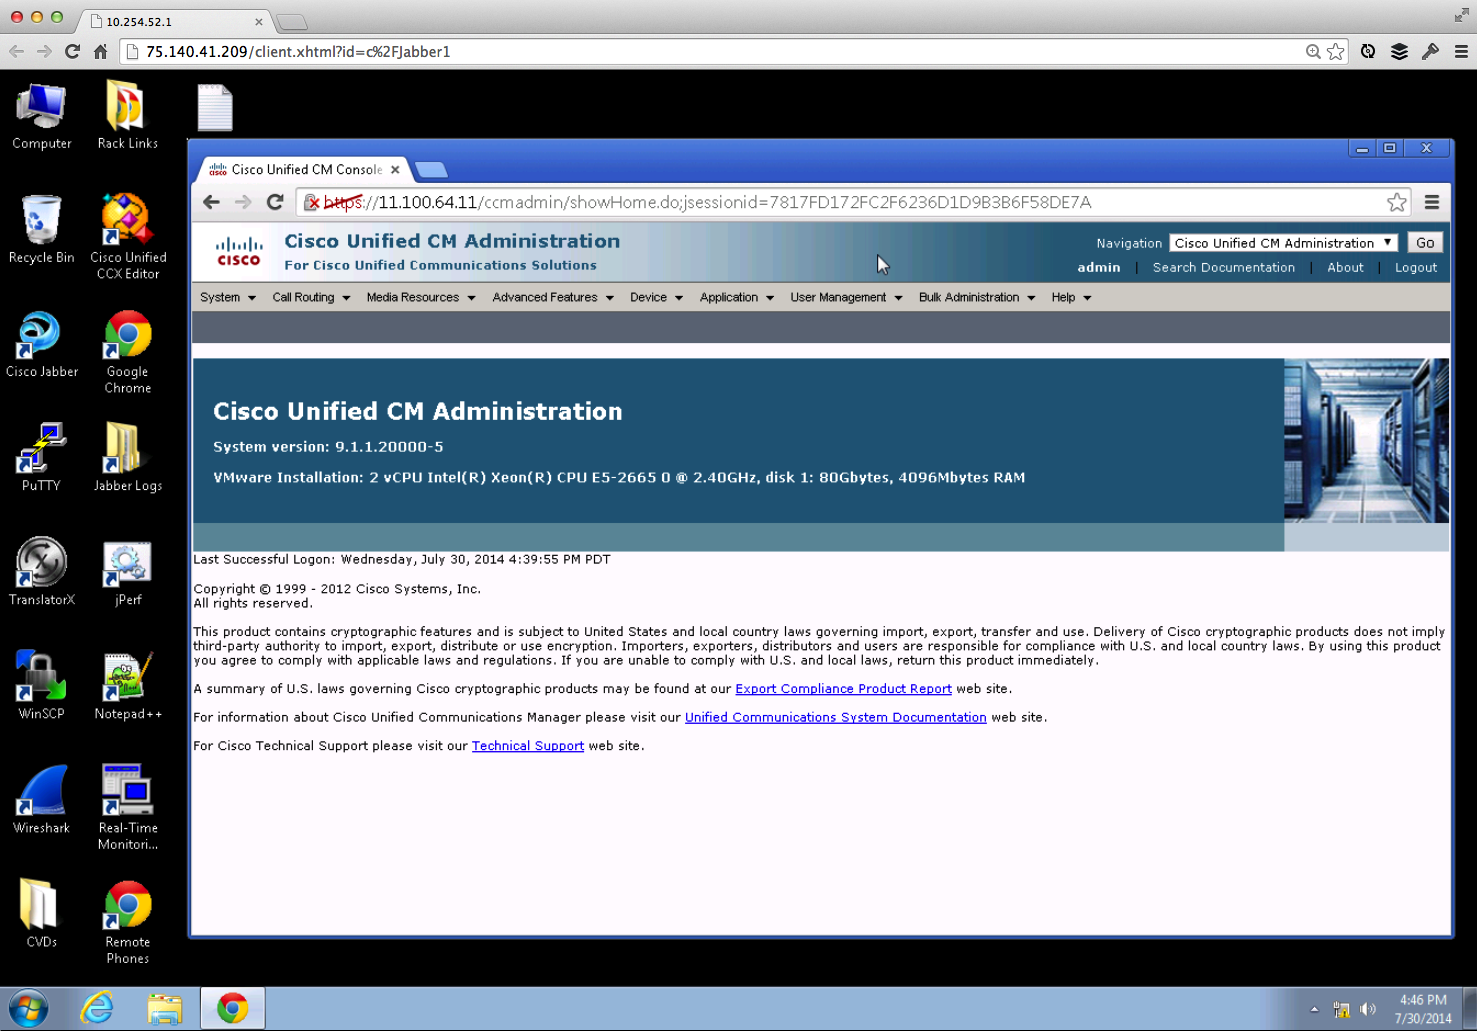Image resolution: width=1477 pixels, height=1031 pixels.
Task: Launch the Wireshark shortcut
Action: (41, 799)
